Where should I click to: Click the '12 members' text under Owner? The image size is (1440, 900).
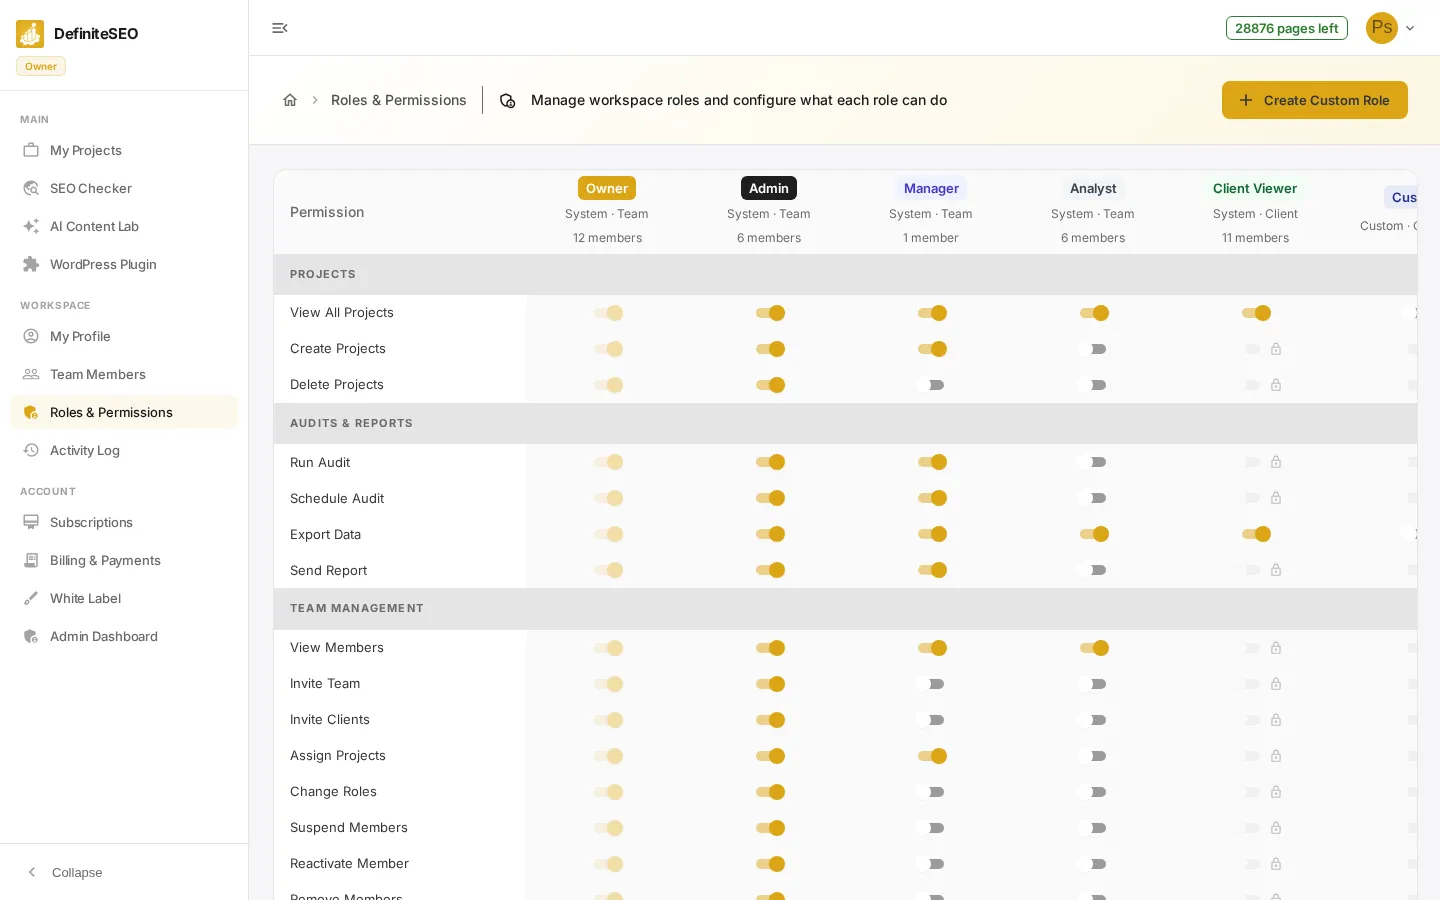(x=607, y=238)
